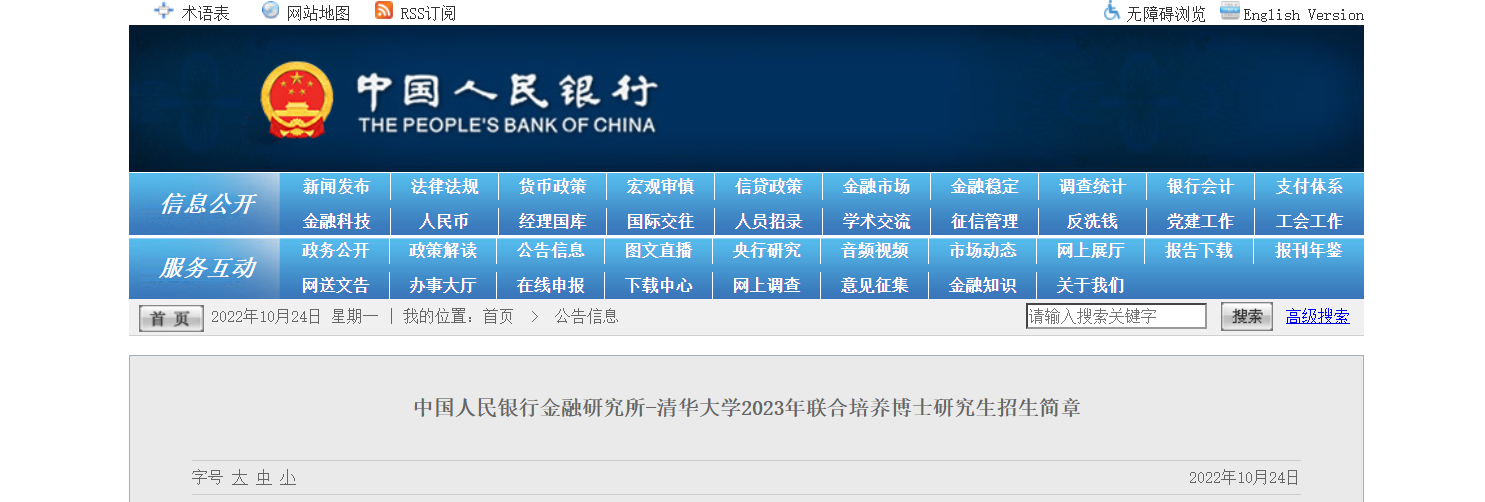This screenshot has height=502, width=1485.
Task: Click the wheelchair accessibility icon
Action: point(1111,11)
